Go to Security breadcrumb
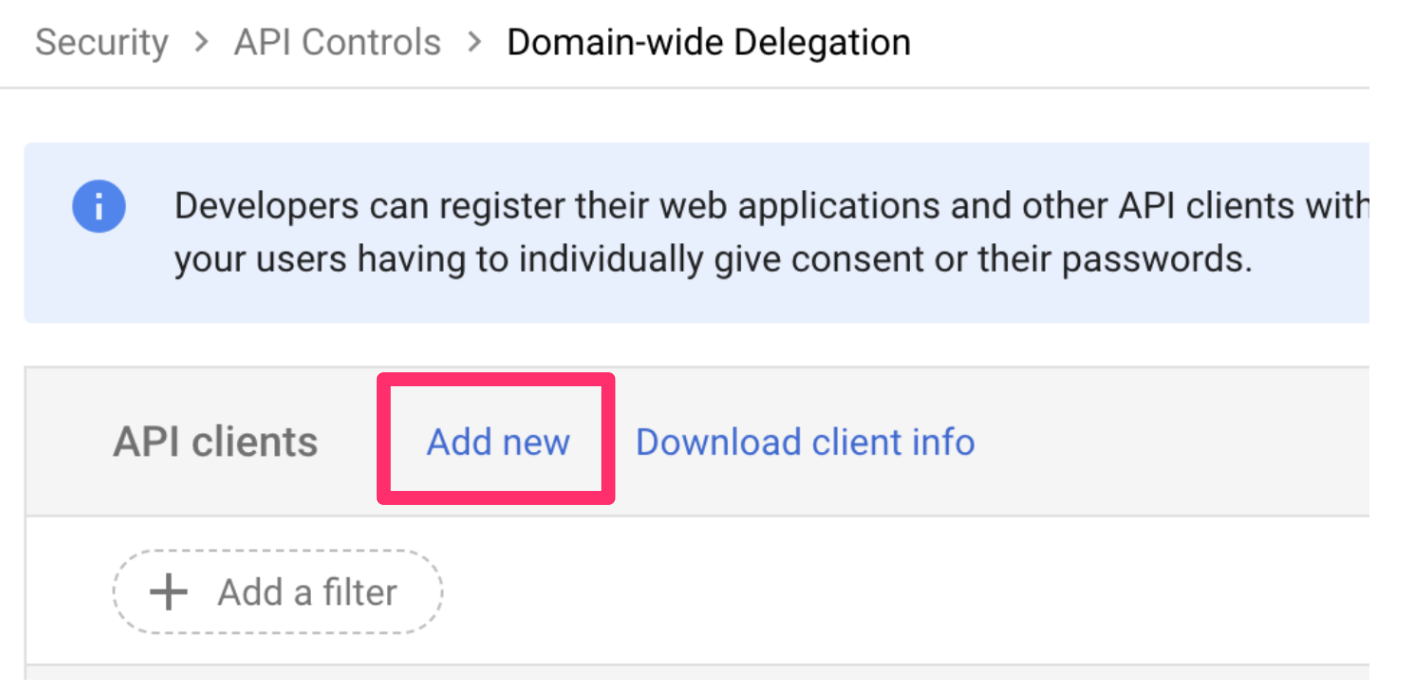 click(x=101, y=43)
